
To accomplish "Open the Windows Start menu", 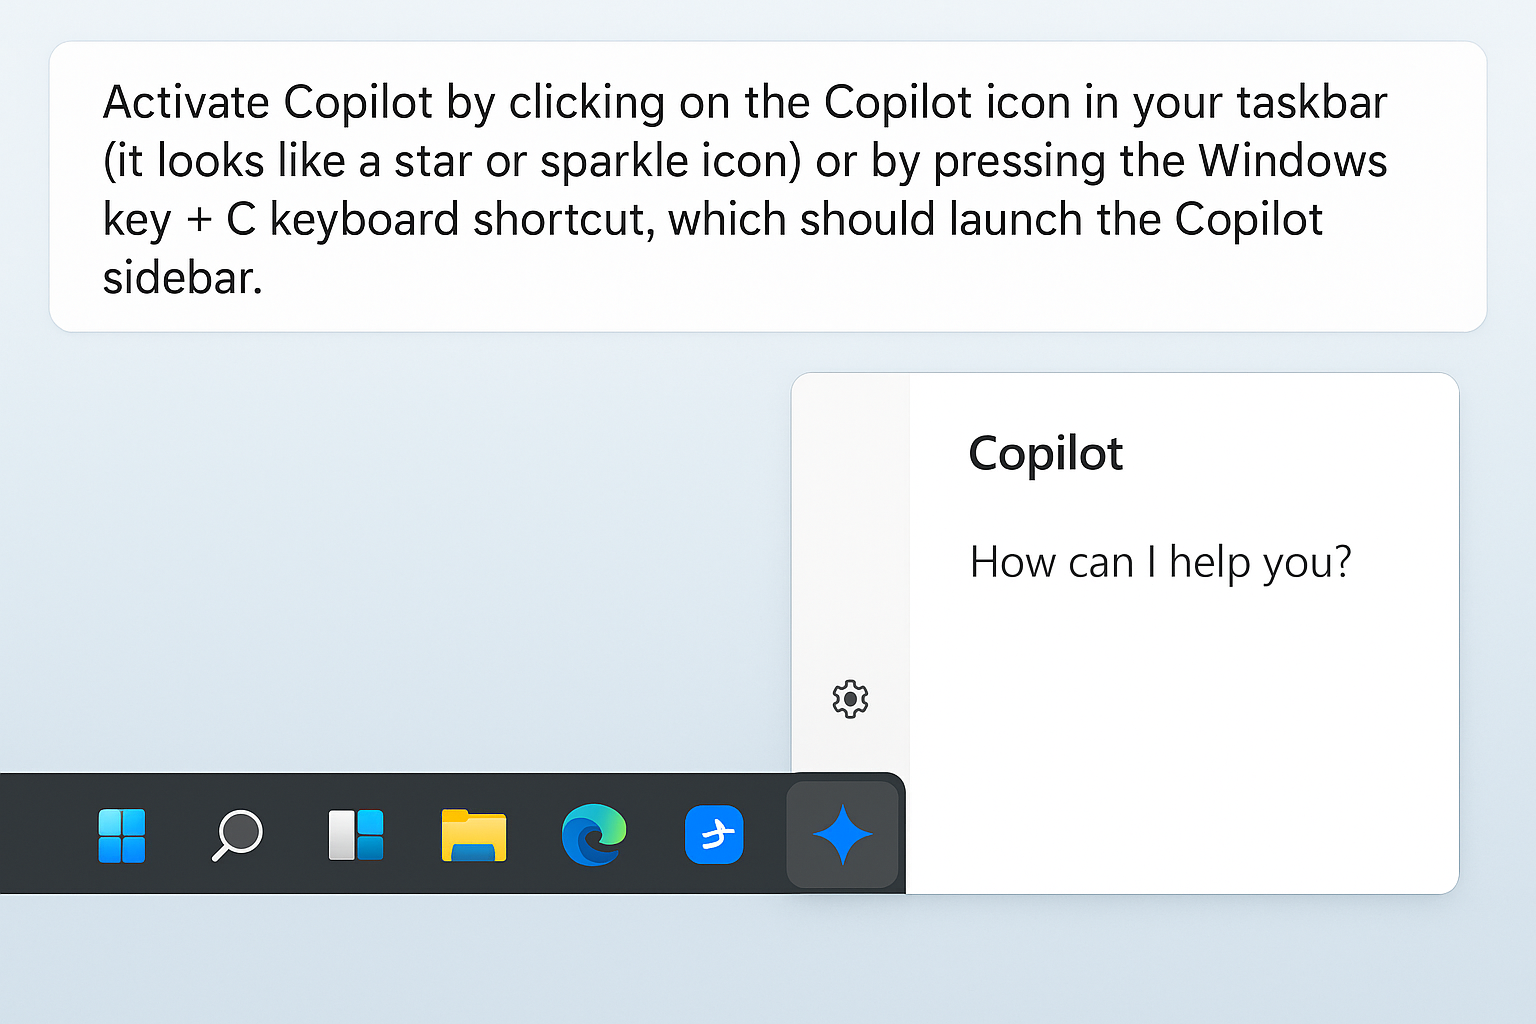I will tap(122, 835).
